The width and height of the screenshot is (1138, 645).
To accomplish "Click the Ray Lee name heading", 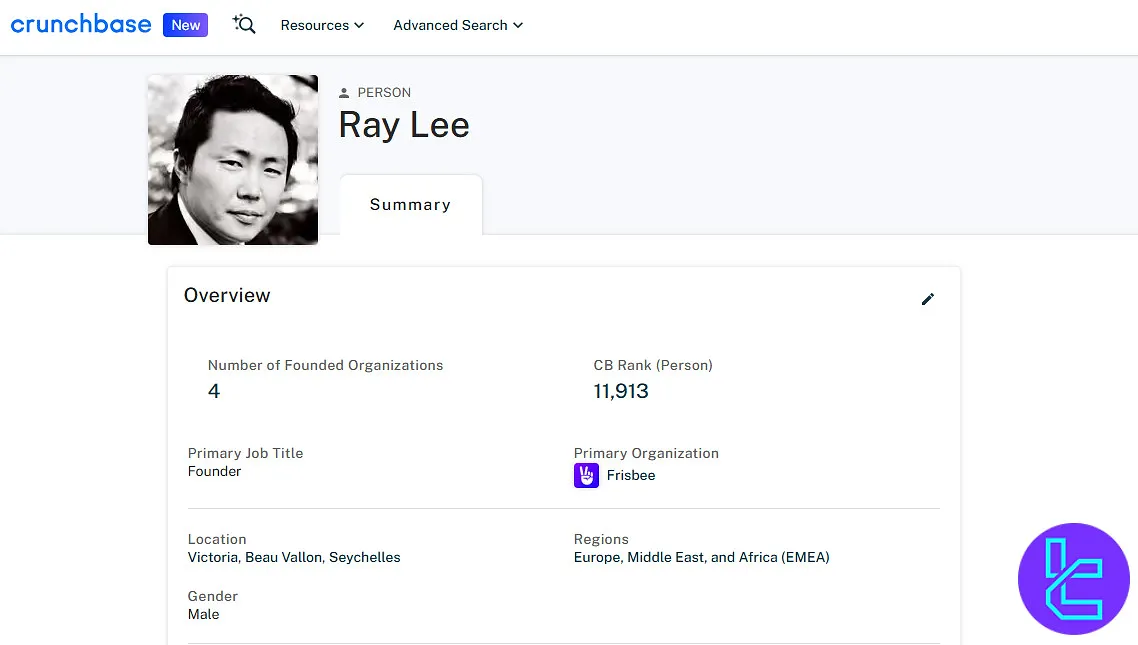I will (x=404, y=125).
